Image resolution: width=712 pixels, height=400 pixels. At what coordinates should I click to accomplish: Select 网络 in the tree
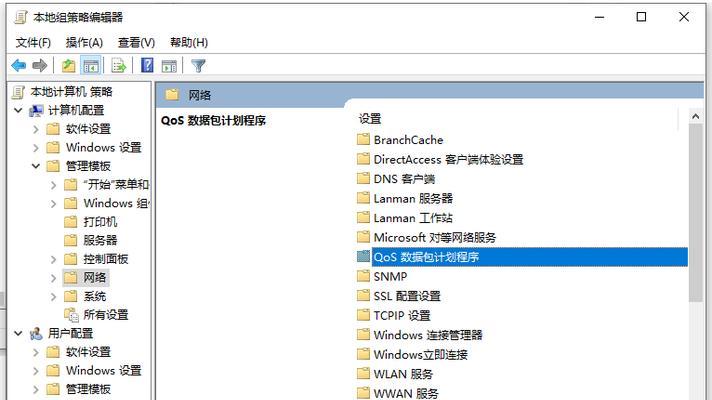[94, 277]
